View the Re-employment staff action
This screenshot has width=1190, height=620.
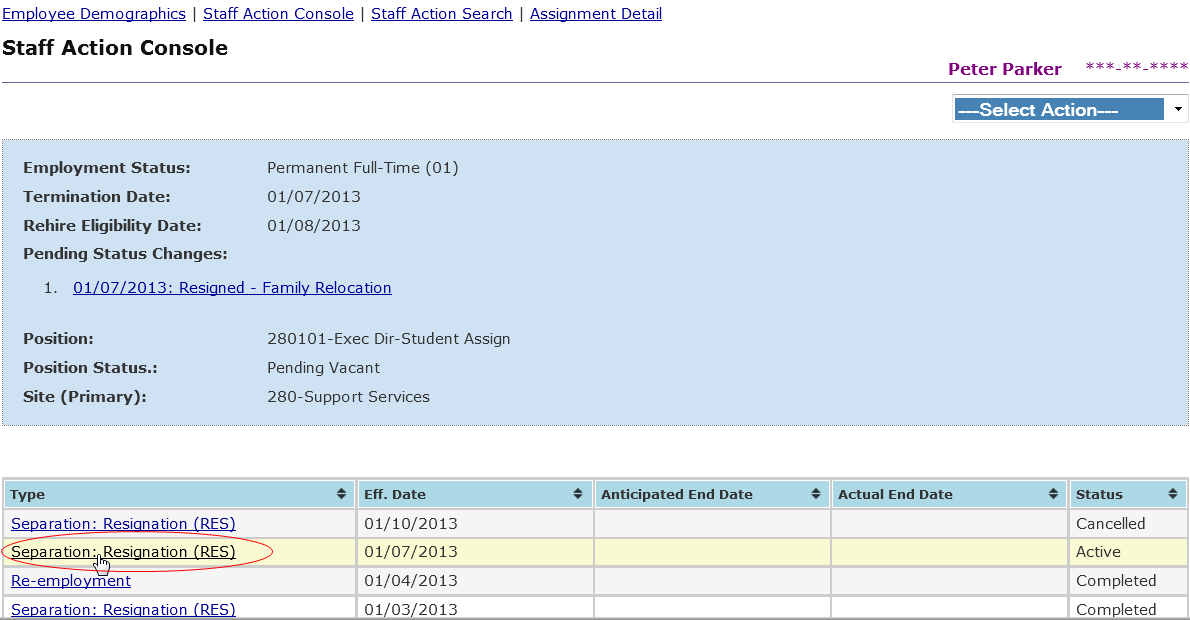71,581
